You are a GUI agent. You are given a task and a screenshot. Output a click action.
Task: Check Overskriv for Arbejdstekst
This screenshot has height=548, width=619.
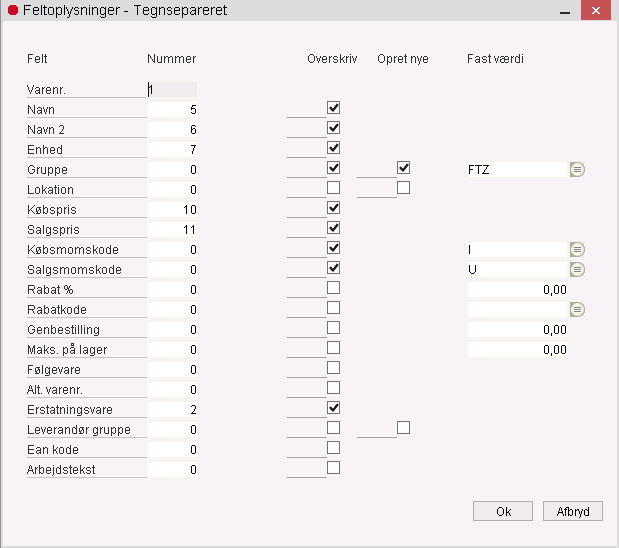pos(334,468)
